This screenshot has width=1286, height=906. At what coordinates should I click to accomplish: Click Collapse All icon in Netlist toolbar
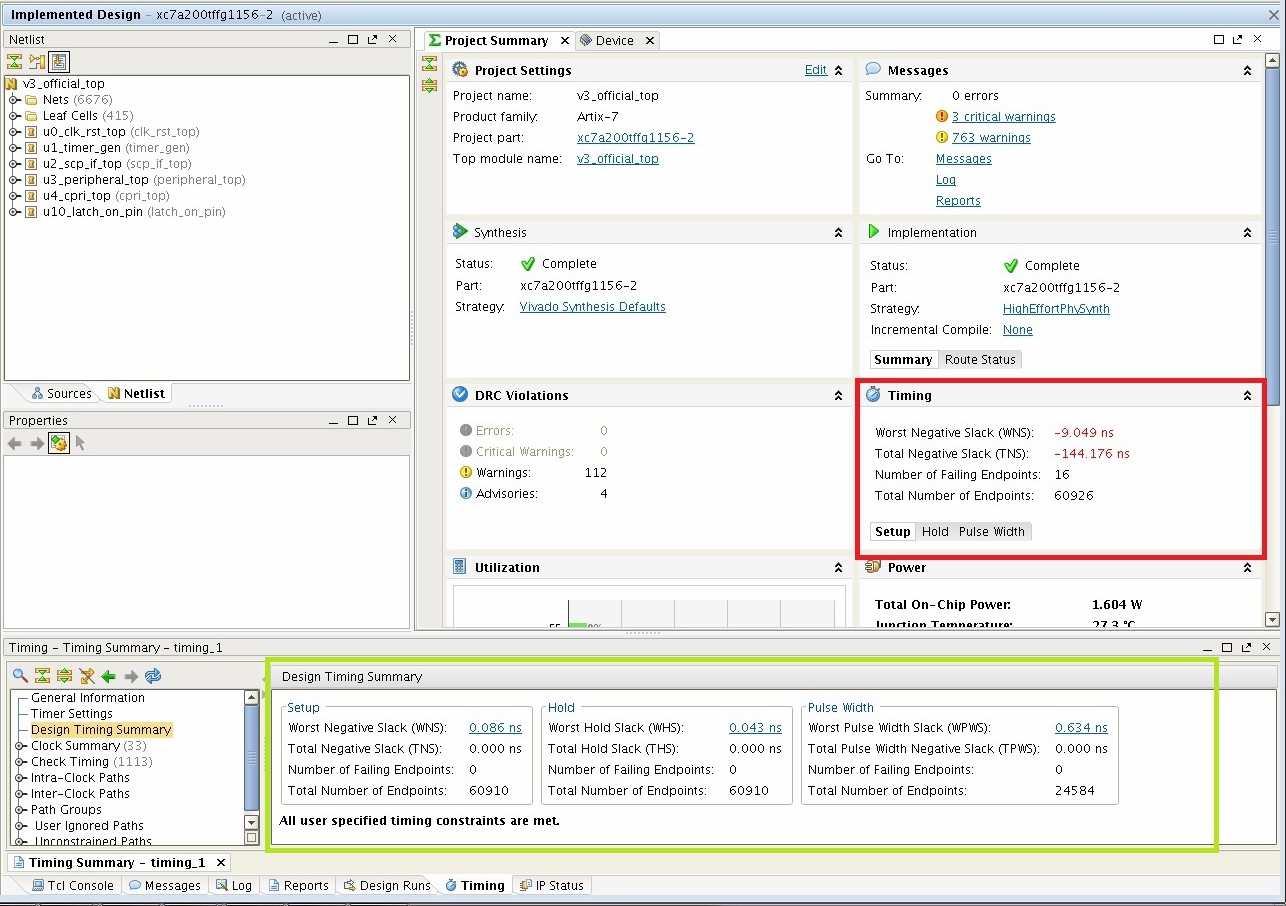tap(14, 62)
